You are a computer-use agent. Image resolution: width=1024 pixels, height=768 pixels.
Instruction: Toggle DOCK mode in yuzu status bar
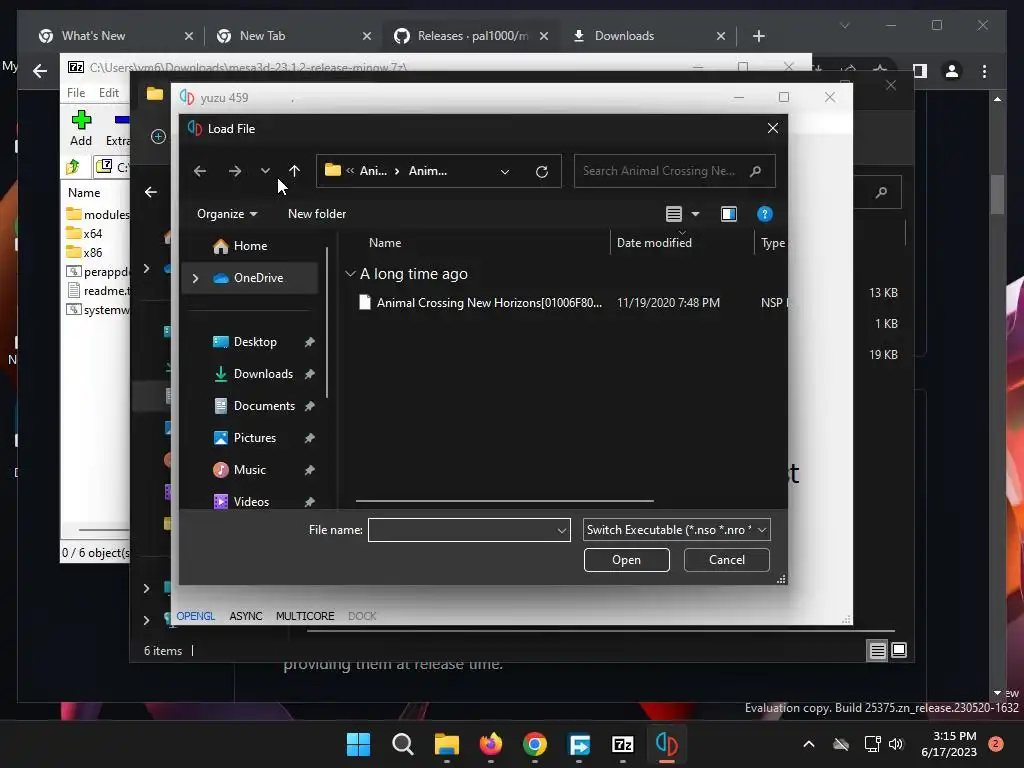tap(362, 616)
